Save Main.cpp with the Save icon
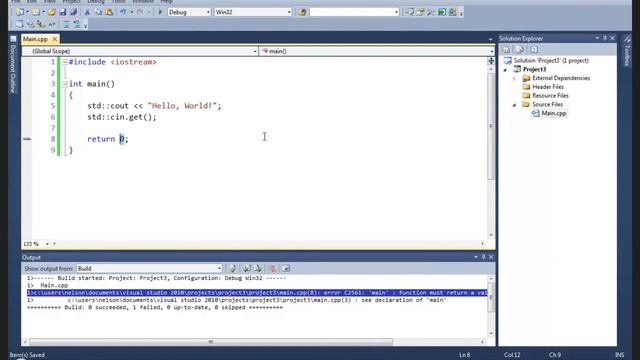This screenshot has width=640, height=360. click(x=62, y=12)
